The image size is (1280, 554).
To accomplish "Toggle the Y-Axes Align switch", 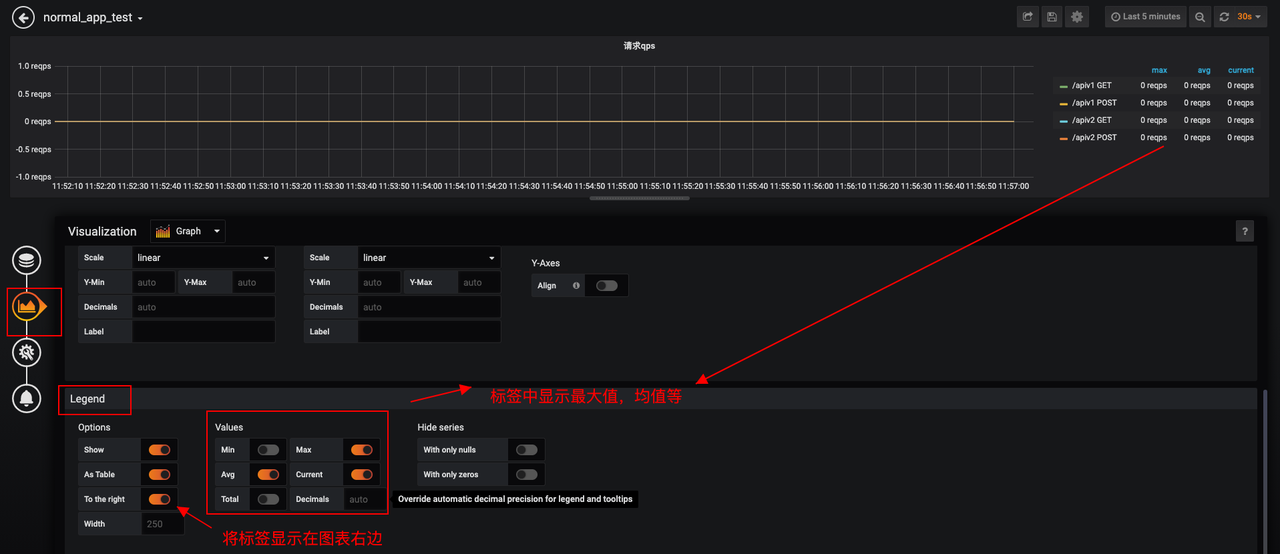I will tap(606, 285).
